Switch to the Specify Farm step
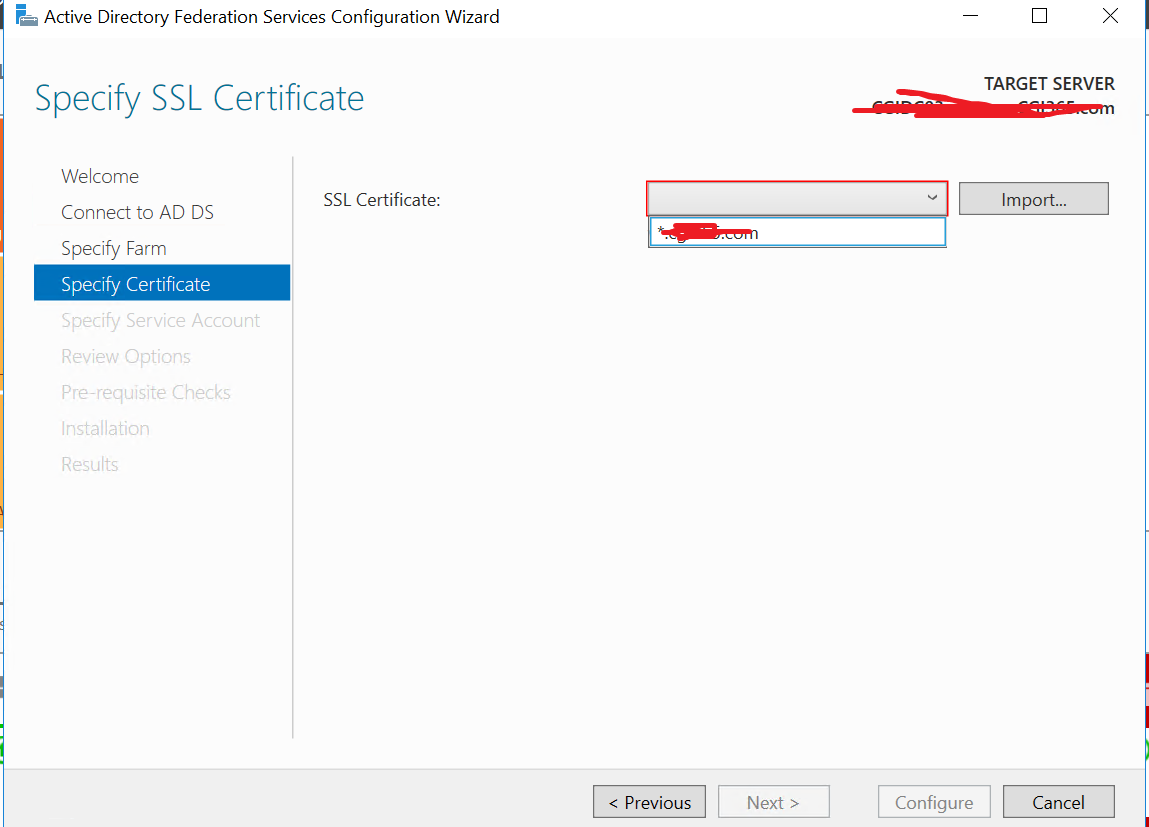The height and width of the screenshot is (827, 1149). 113,248
